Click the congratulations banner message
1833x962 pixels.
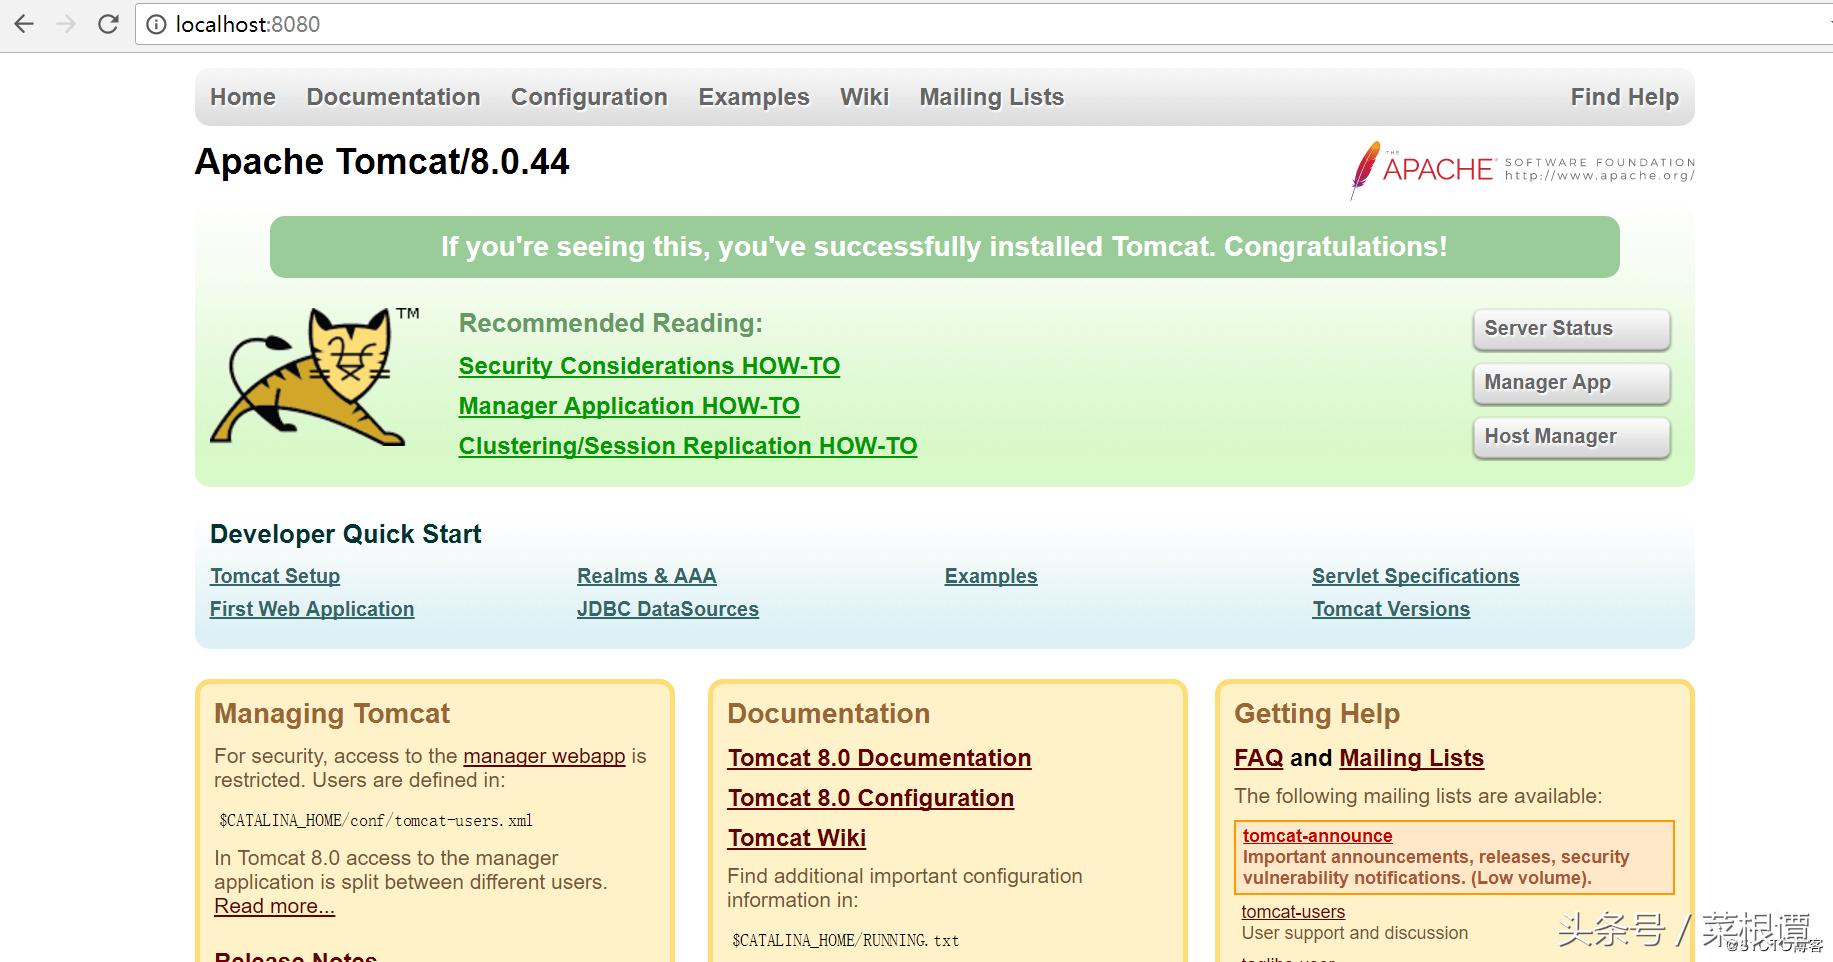(x=944, y=247)
